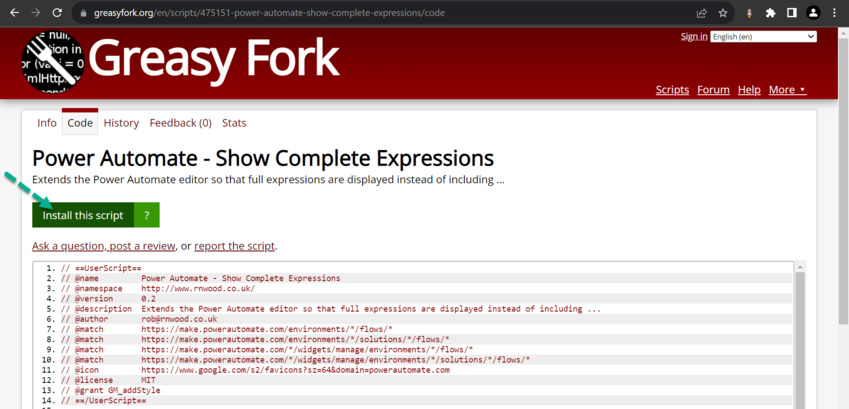Click report the script link
The image size is (849, 409).
(234, 246)
